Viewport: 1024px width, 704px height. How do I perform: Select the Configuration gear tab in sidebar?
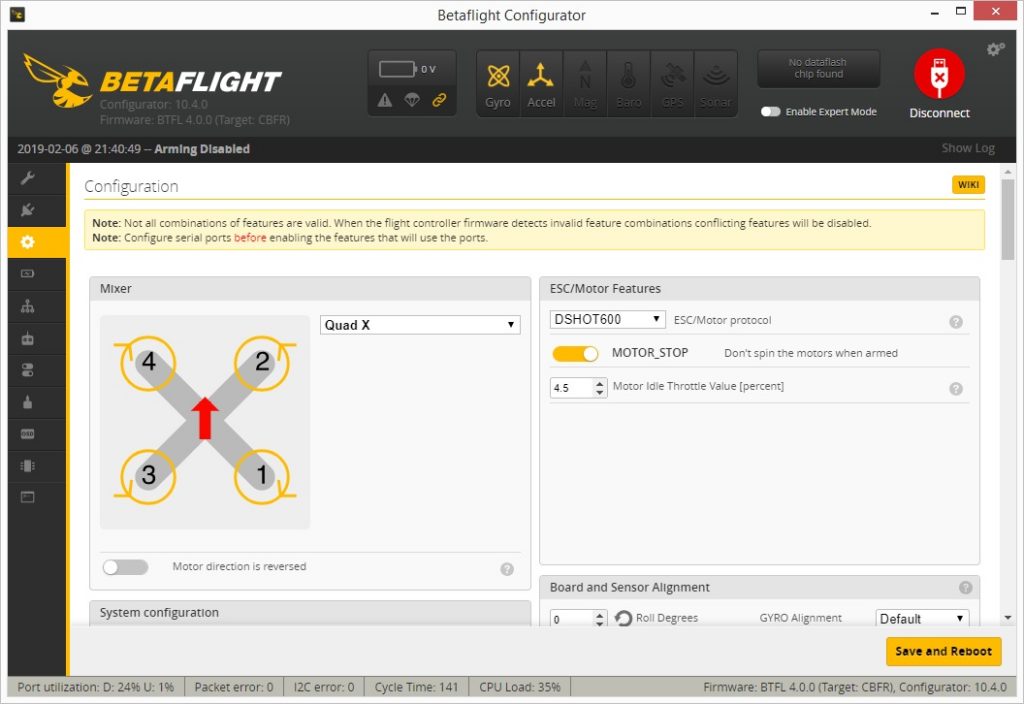(27, 242)
